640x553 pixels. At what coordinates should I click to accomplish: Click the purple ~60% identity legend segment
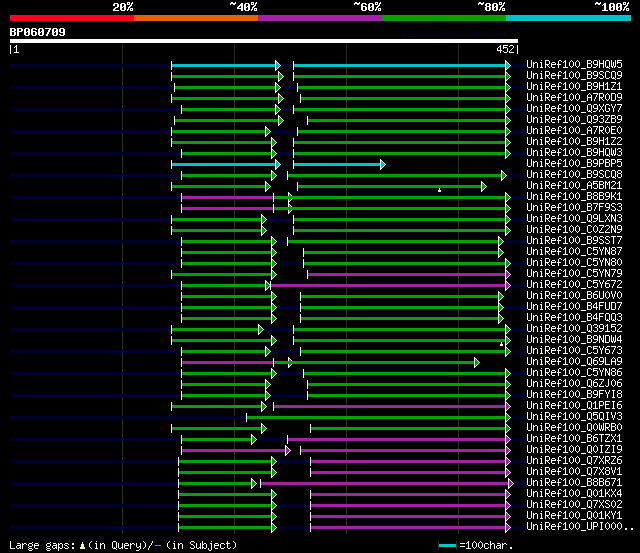pos(320,18)
